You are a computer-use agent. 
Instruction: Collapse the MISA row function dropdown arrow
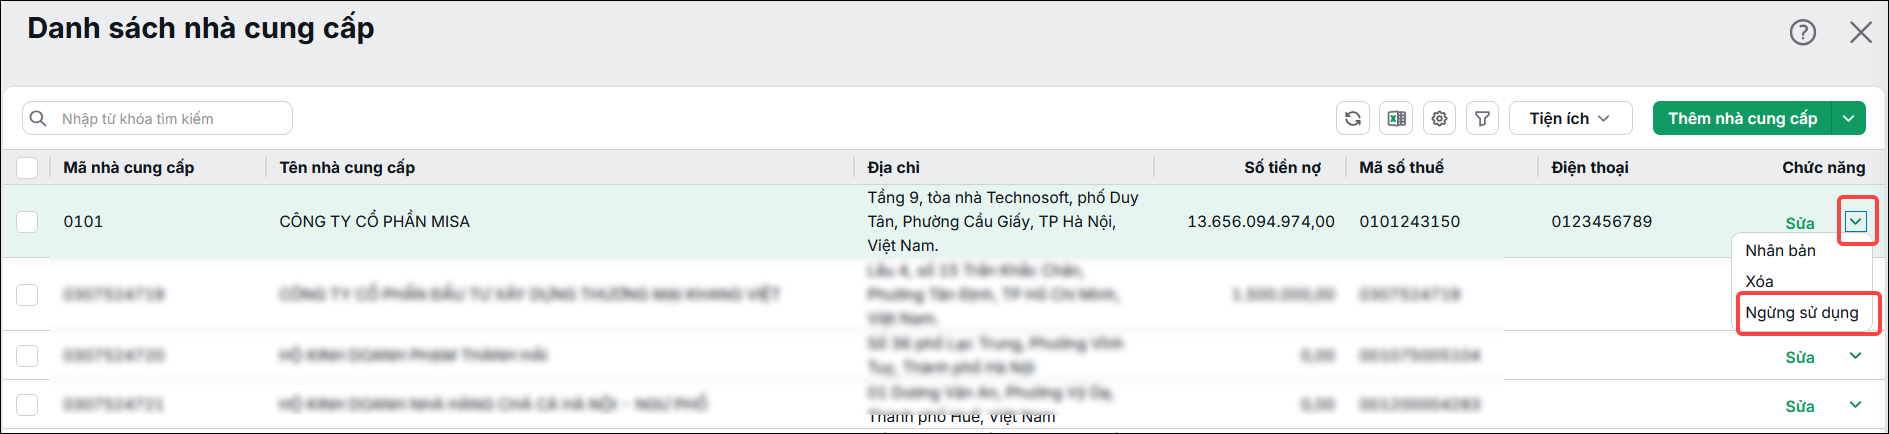1856,221
